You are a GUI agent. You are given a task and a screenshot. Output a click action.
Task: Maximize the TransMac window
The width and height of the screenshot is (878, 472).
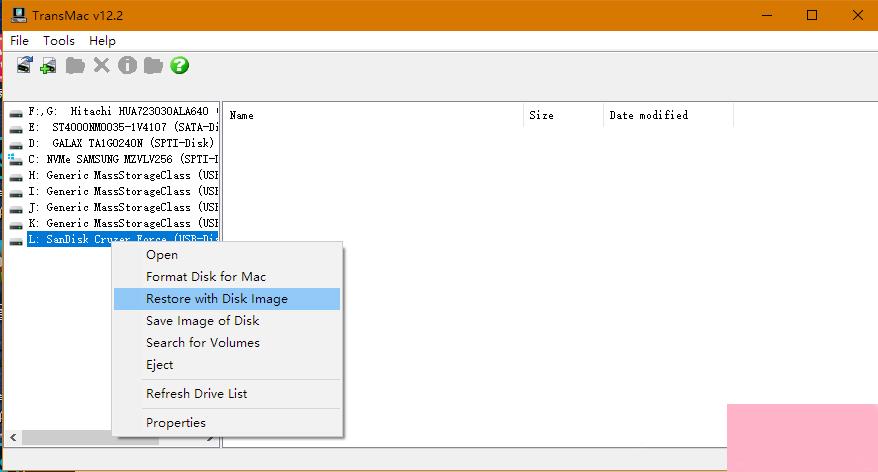812,15
